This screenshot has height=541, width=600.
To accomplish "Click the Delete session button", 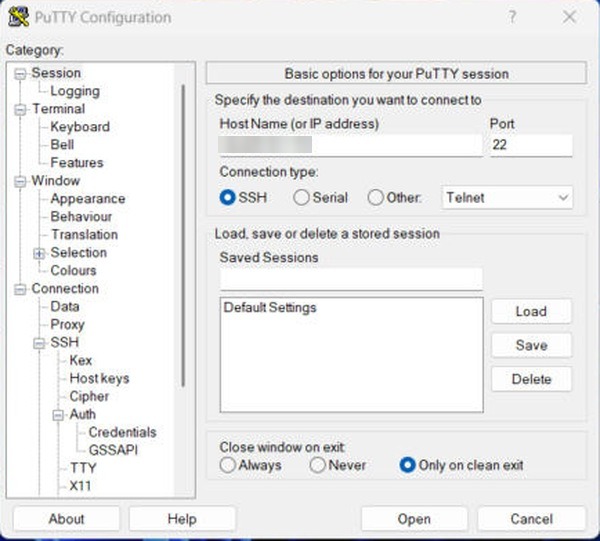I will pyautogui.click(x=531, y=379).
